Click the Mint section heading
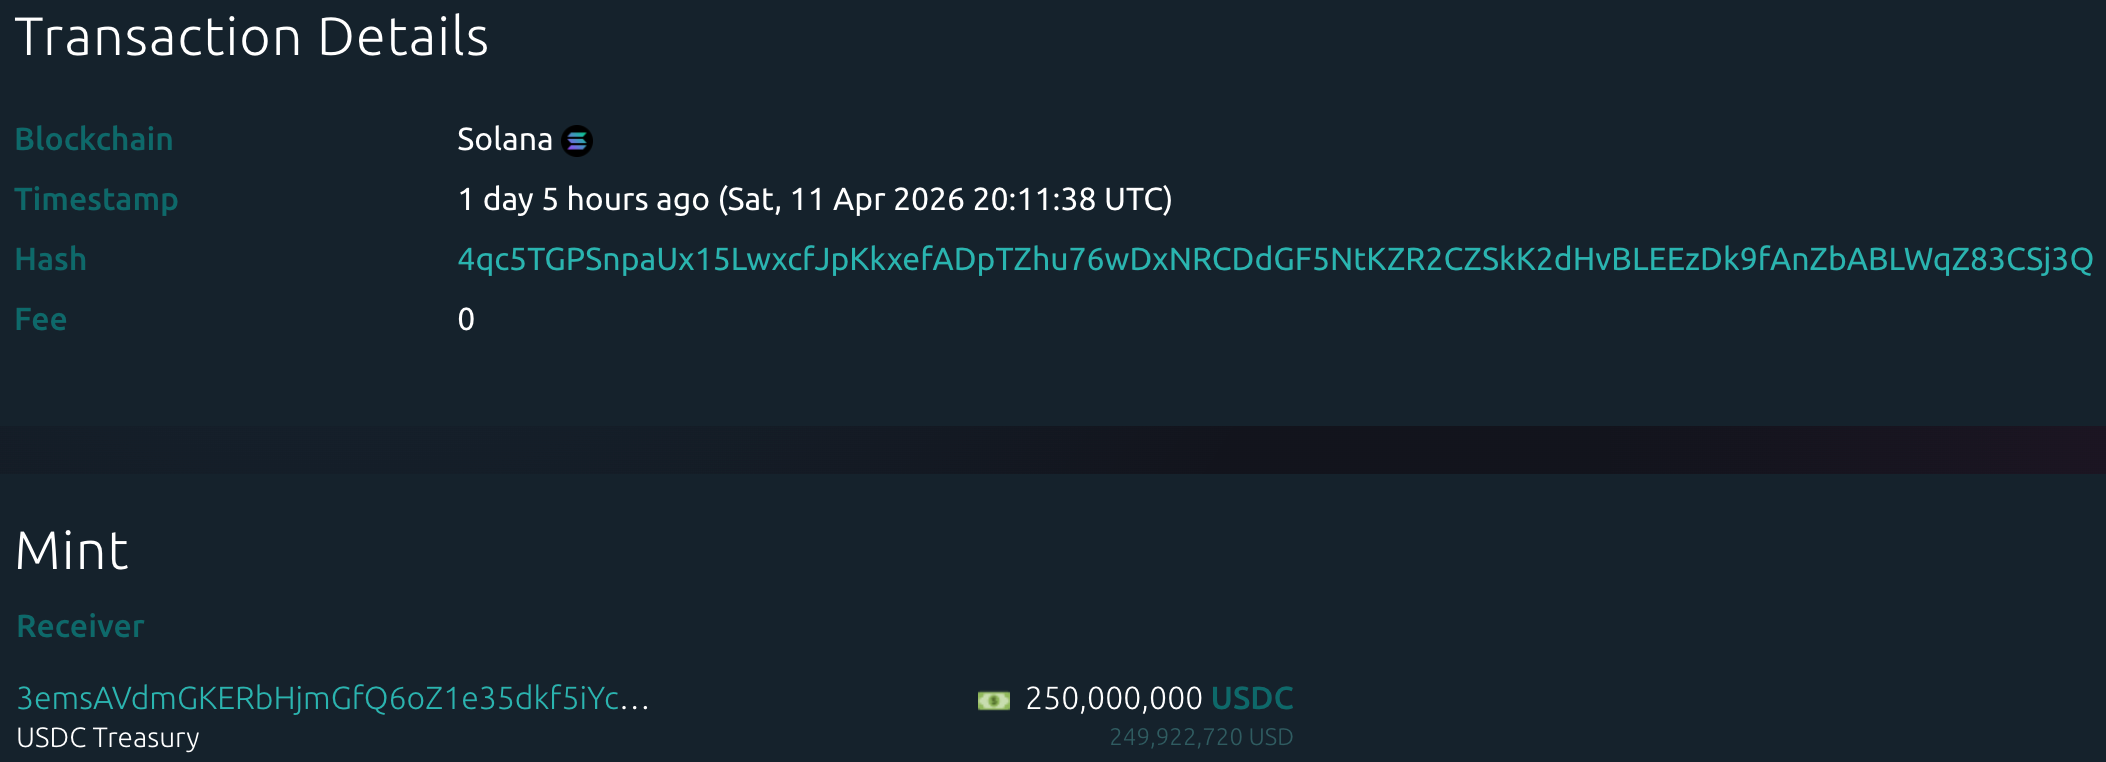 click(x=72, y=551)
